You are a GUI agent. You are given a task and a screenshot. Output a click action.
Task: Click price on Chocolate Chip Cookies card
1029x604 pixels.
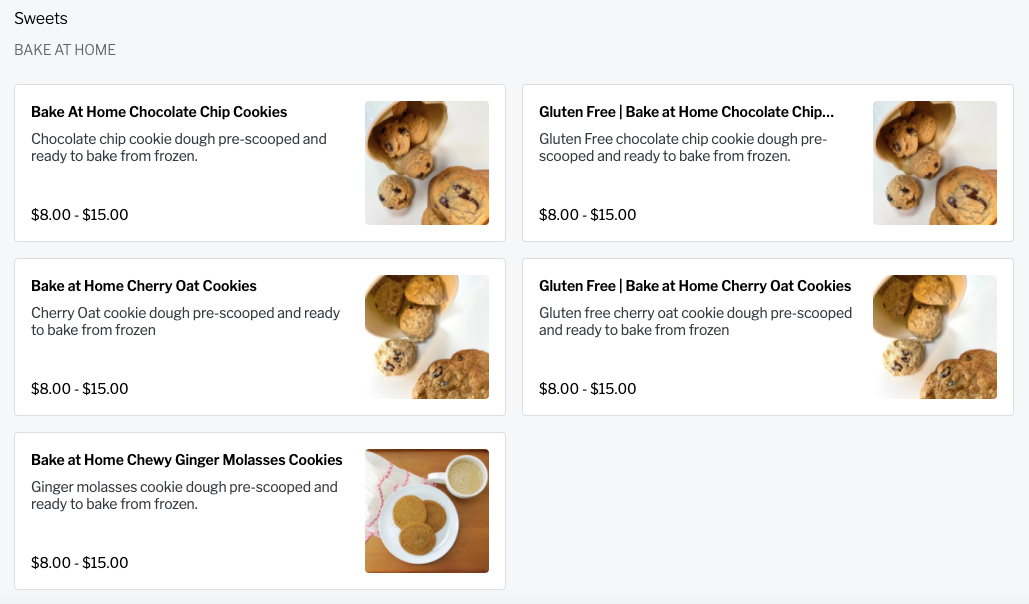80,215
